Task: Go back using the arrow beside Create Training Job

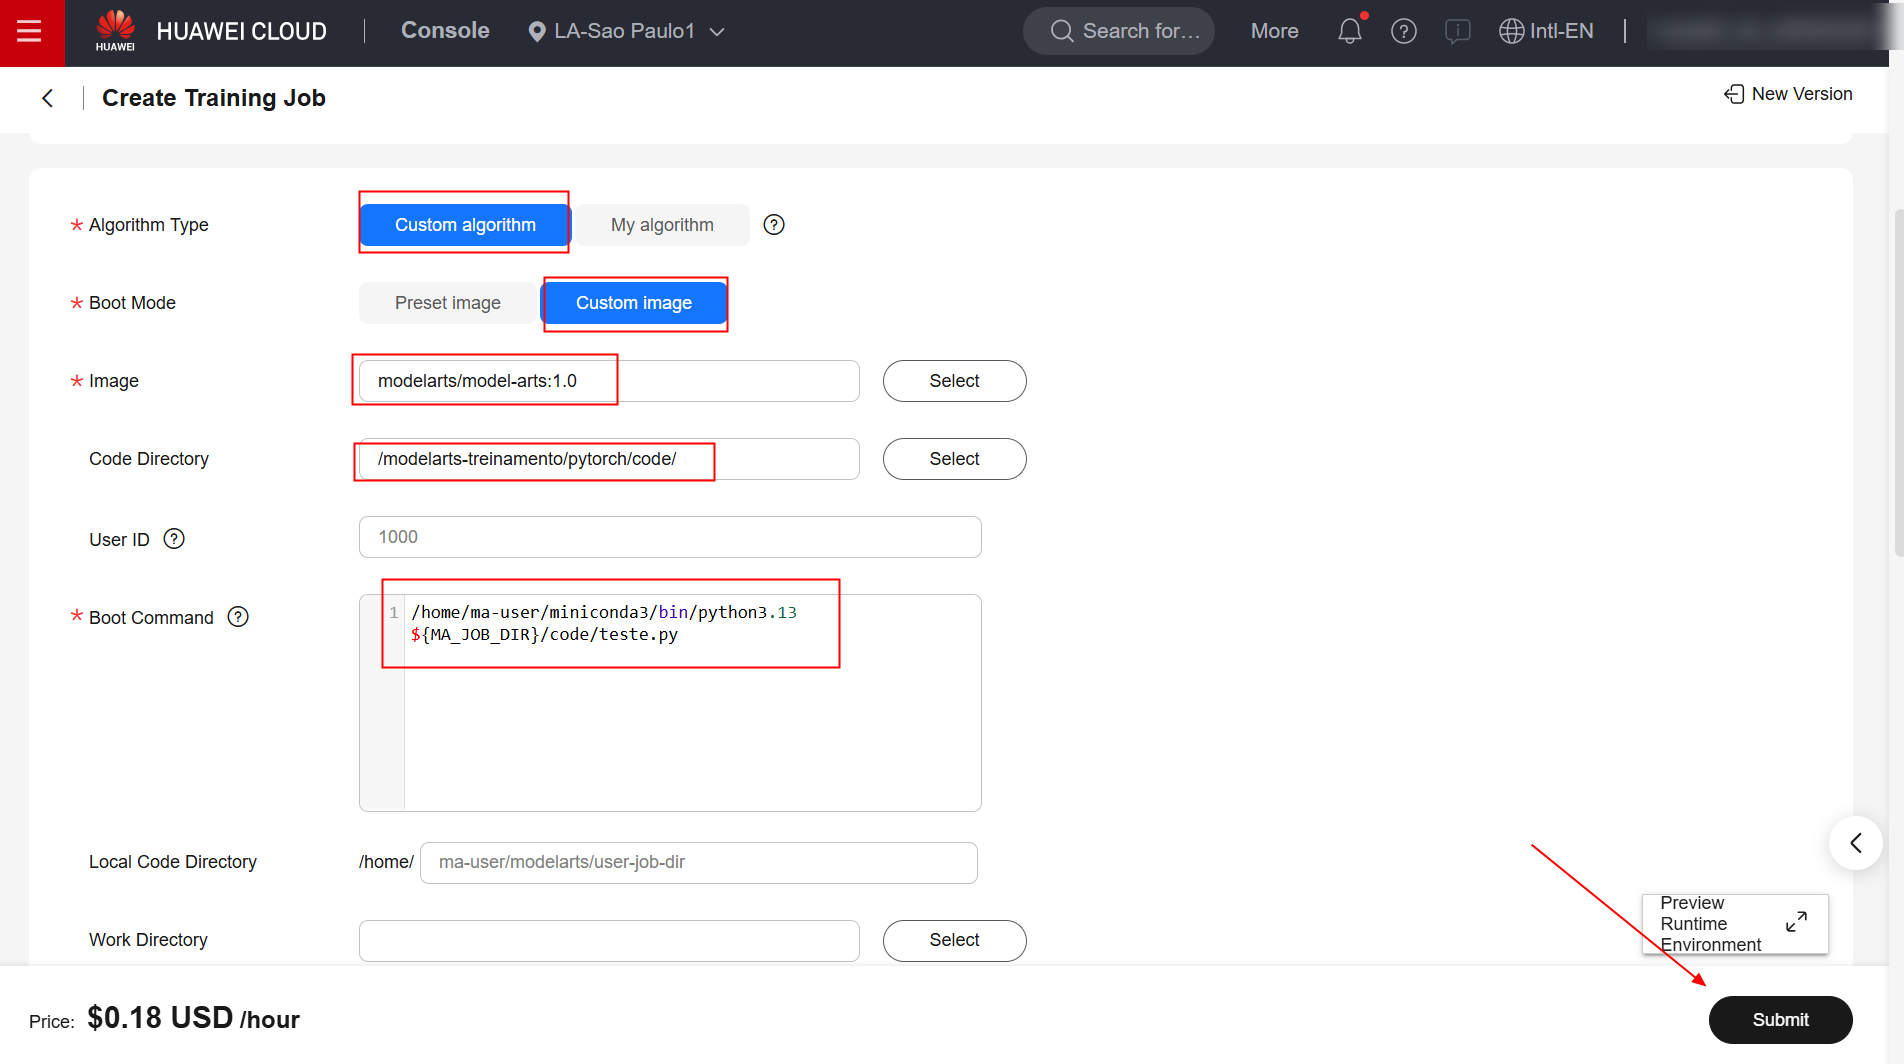Action: (47, 98)
